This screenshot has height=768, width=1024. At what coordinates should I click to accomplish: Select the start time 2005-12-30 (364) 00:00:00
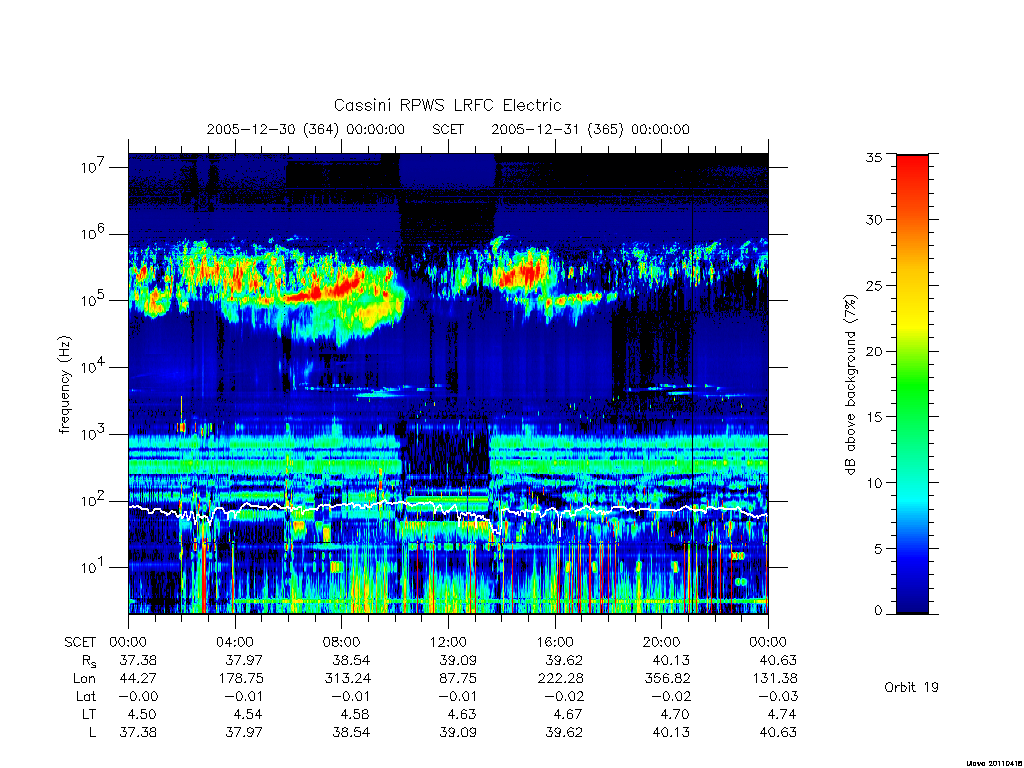306,129
